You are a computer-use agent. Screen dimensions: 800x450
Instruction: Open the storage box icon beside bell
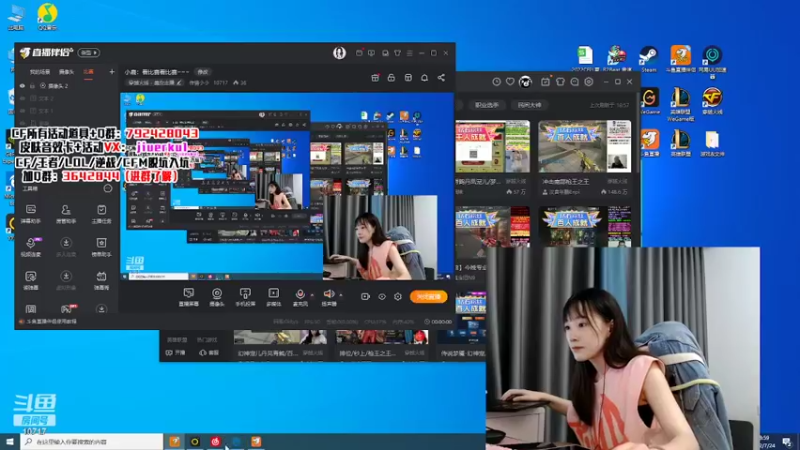pos(408,78)
